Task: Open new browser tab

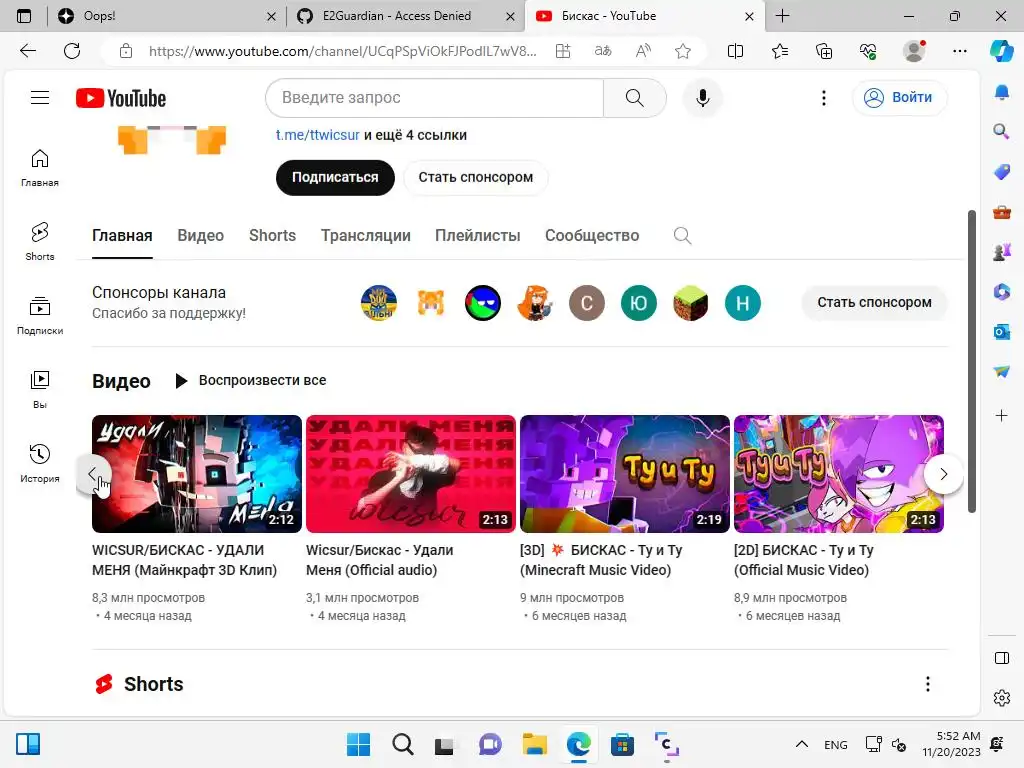Action: tap(782, 16)
